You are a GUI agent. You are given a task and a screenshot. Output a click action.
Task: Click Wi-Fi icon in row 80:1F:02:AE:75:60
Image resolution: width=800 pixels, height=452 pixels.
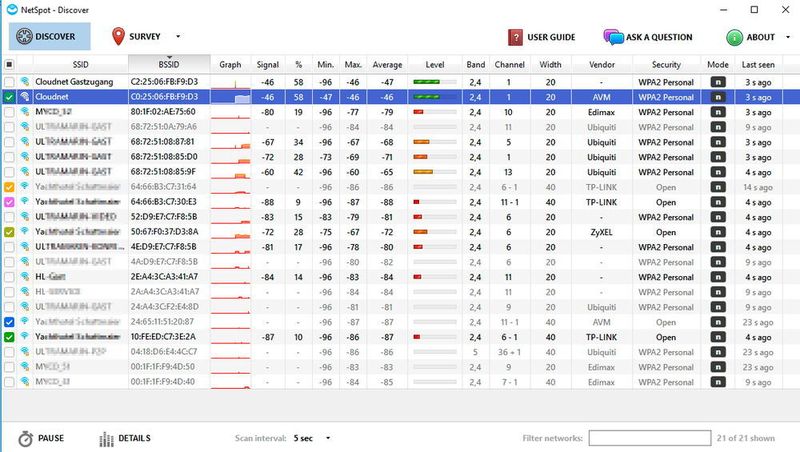pos(25,112)
